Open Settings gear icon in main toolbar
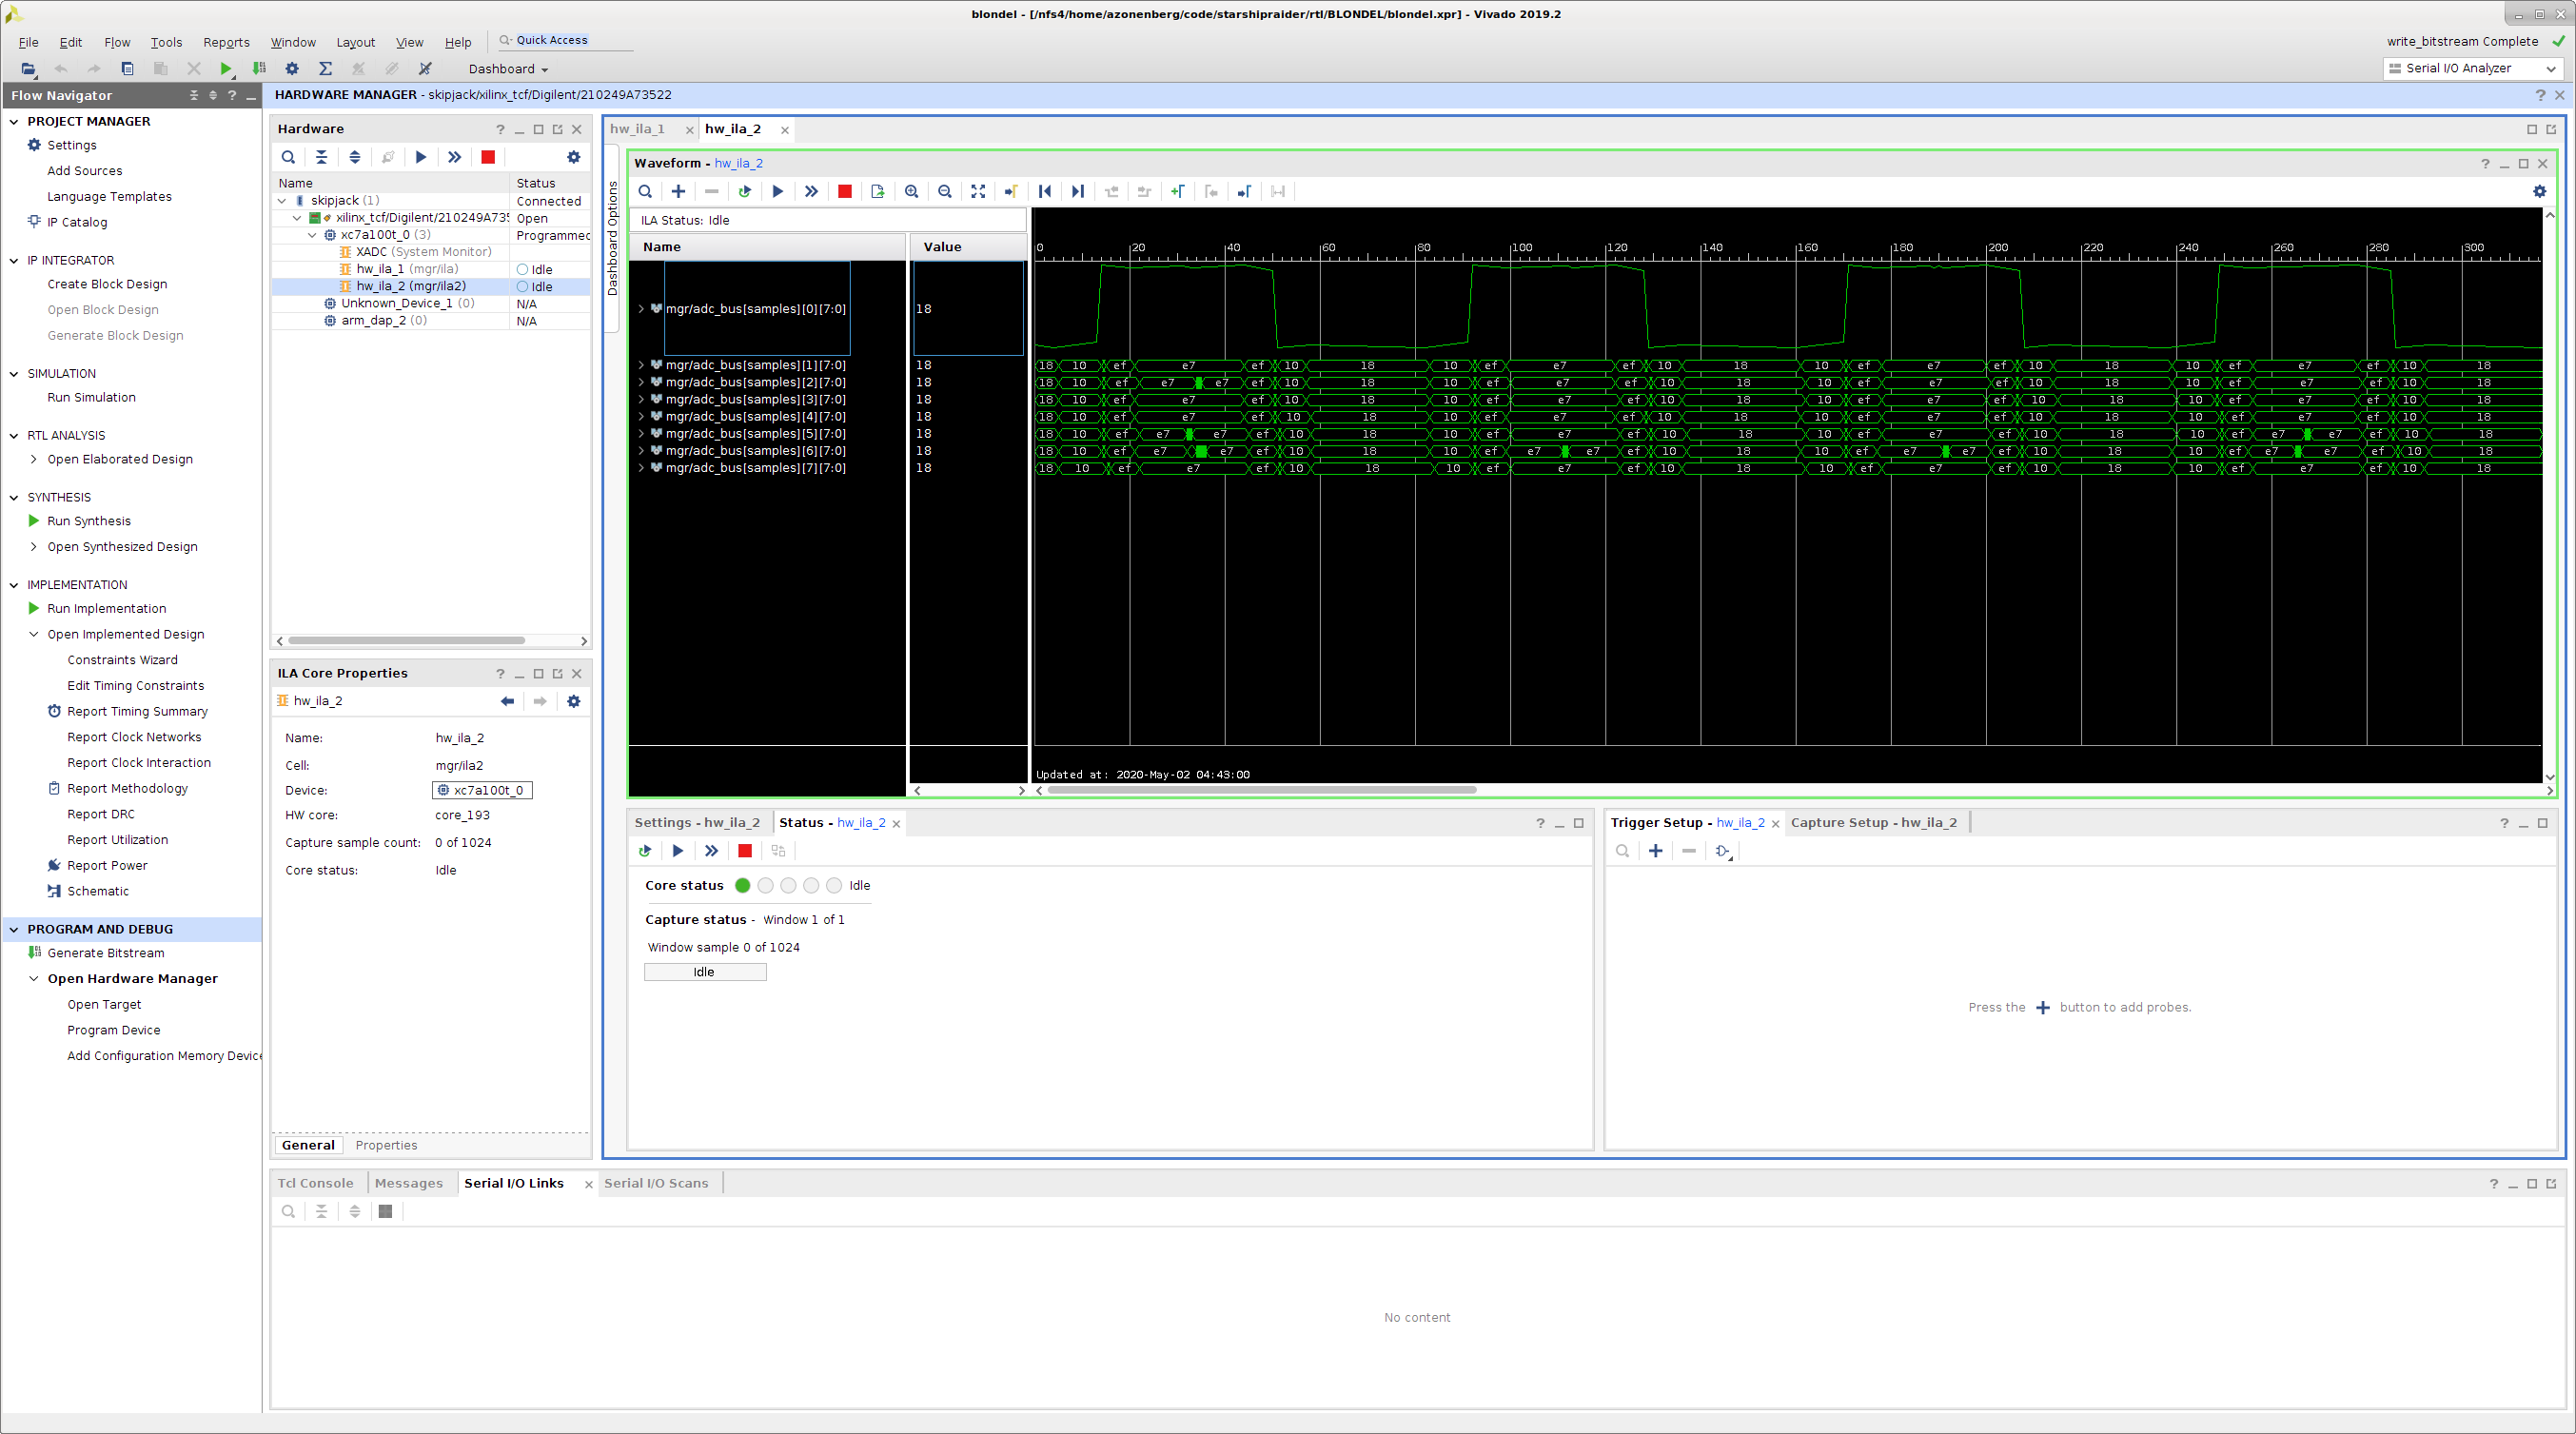 (x=292, y=69)
